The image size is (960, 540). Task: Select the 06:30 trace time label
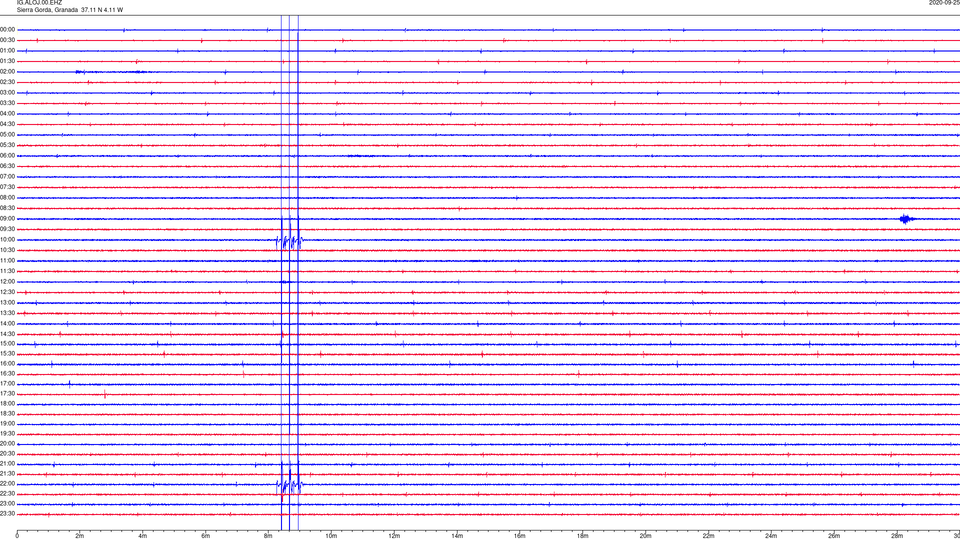(x=8, y=166)
